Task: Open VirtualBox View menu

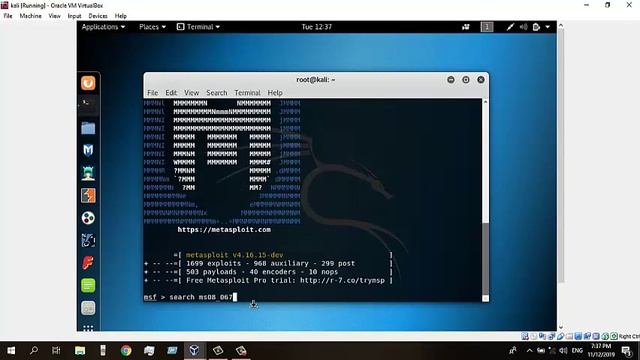Action: (x=54, y=16)
